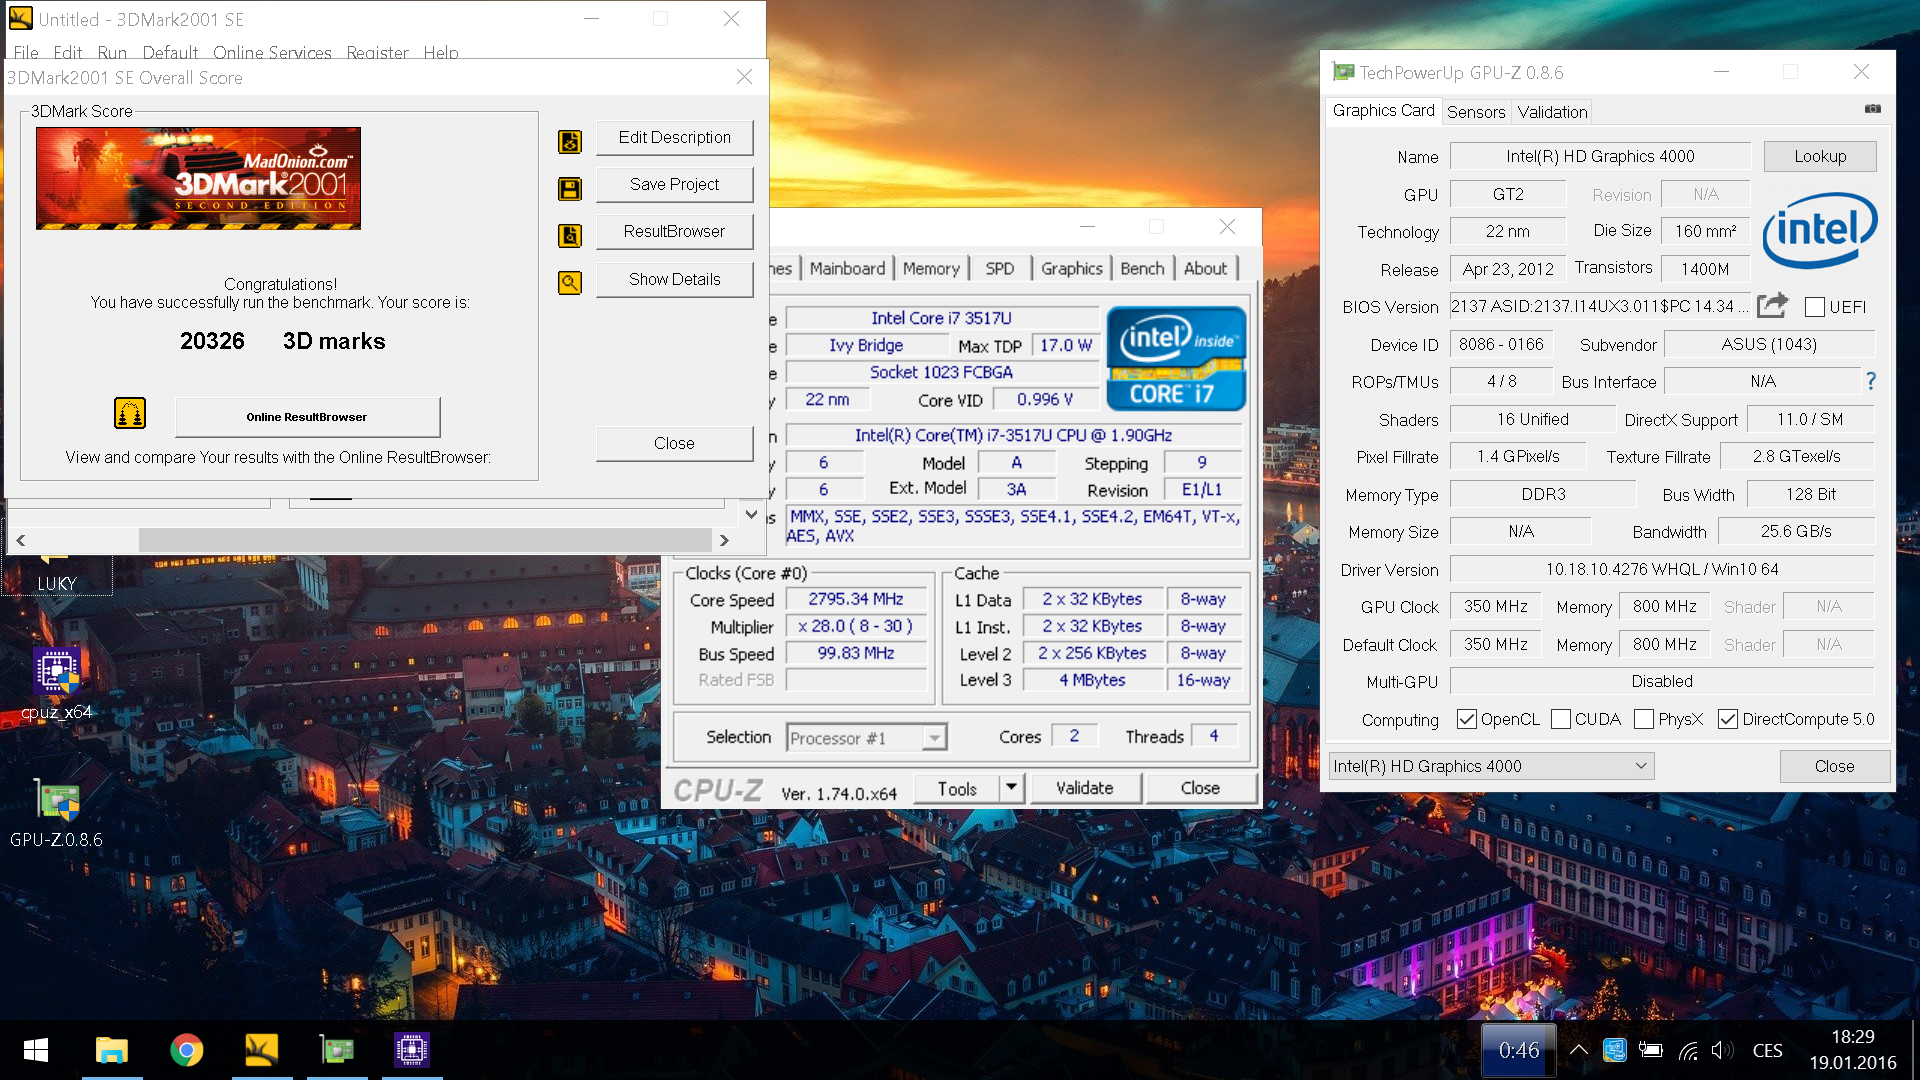The width and height of the screenshot is (1920, 1080).
Task: Click the 3DMark2001 SE title bar icon
Action: pyautogui.click(x=20, y=19)
